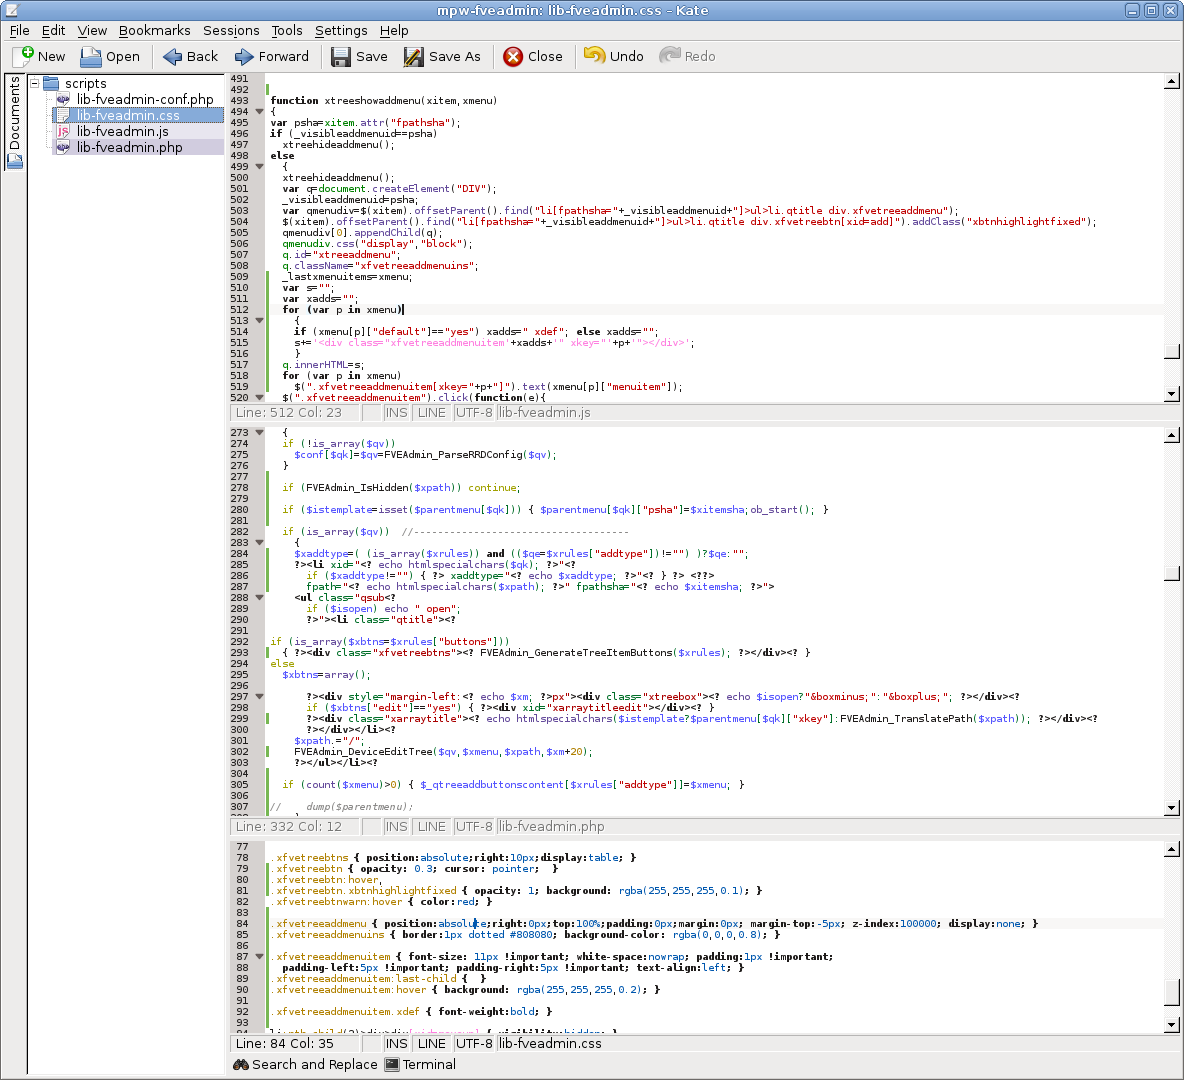Viewport: 1184px width, 1080px height.
Task: Click scroll-up arrow of the PHP editor pane
Action: click(x=1172, y=435)
